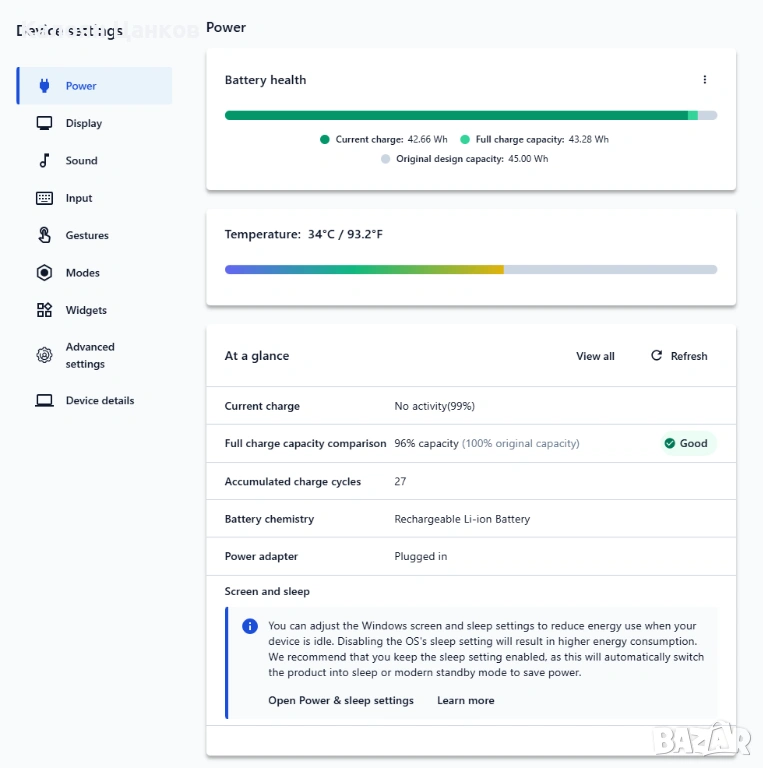Open Battery health three-dot options menu
The height and width of the screenshot is (768, 763).
[704, 80]
